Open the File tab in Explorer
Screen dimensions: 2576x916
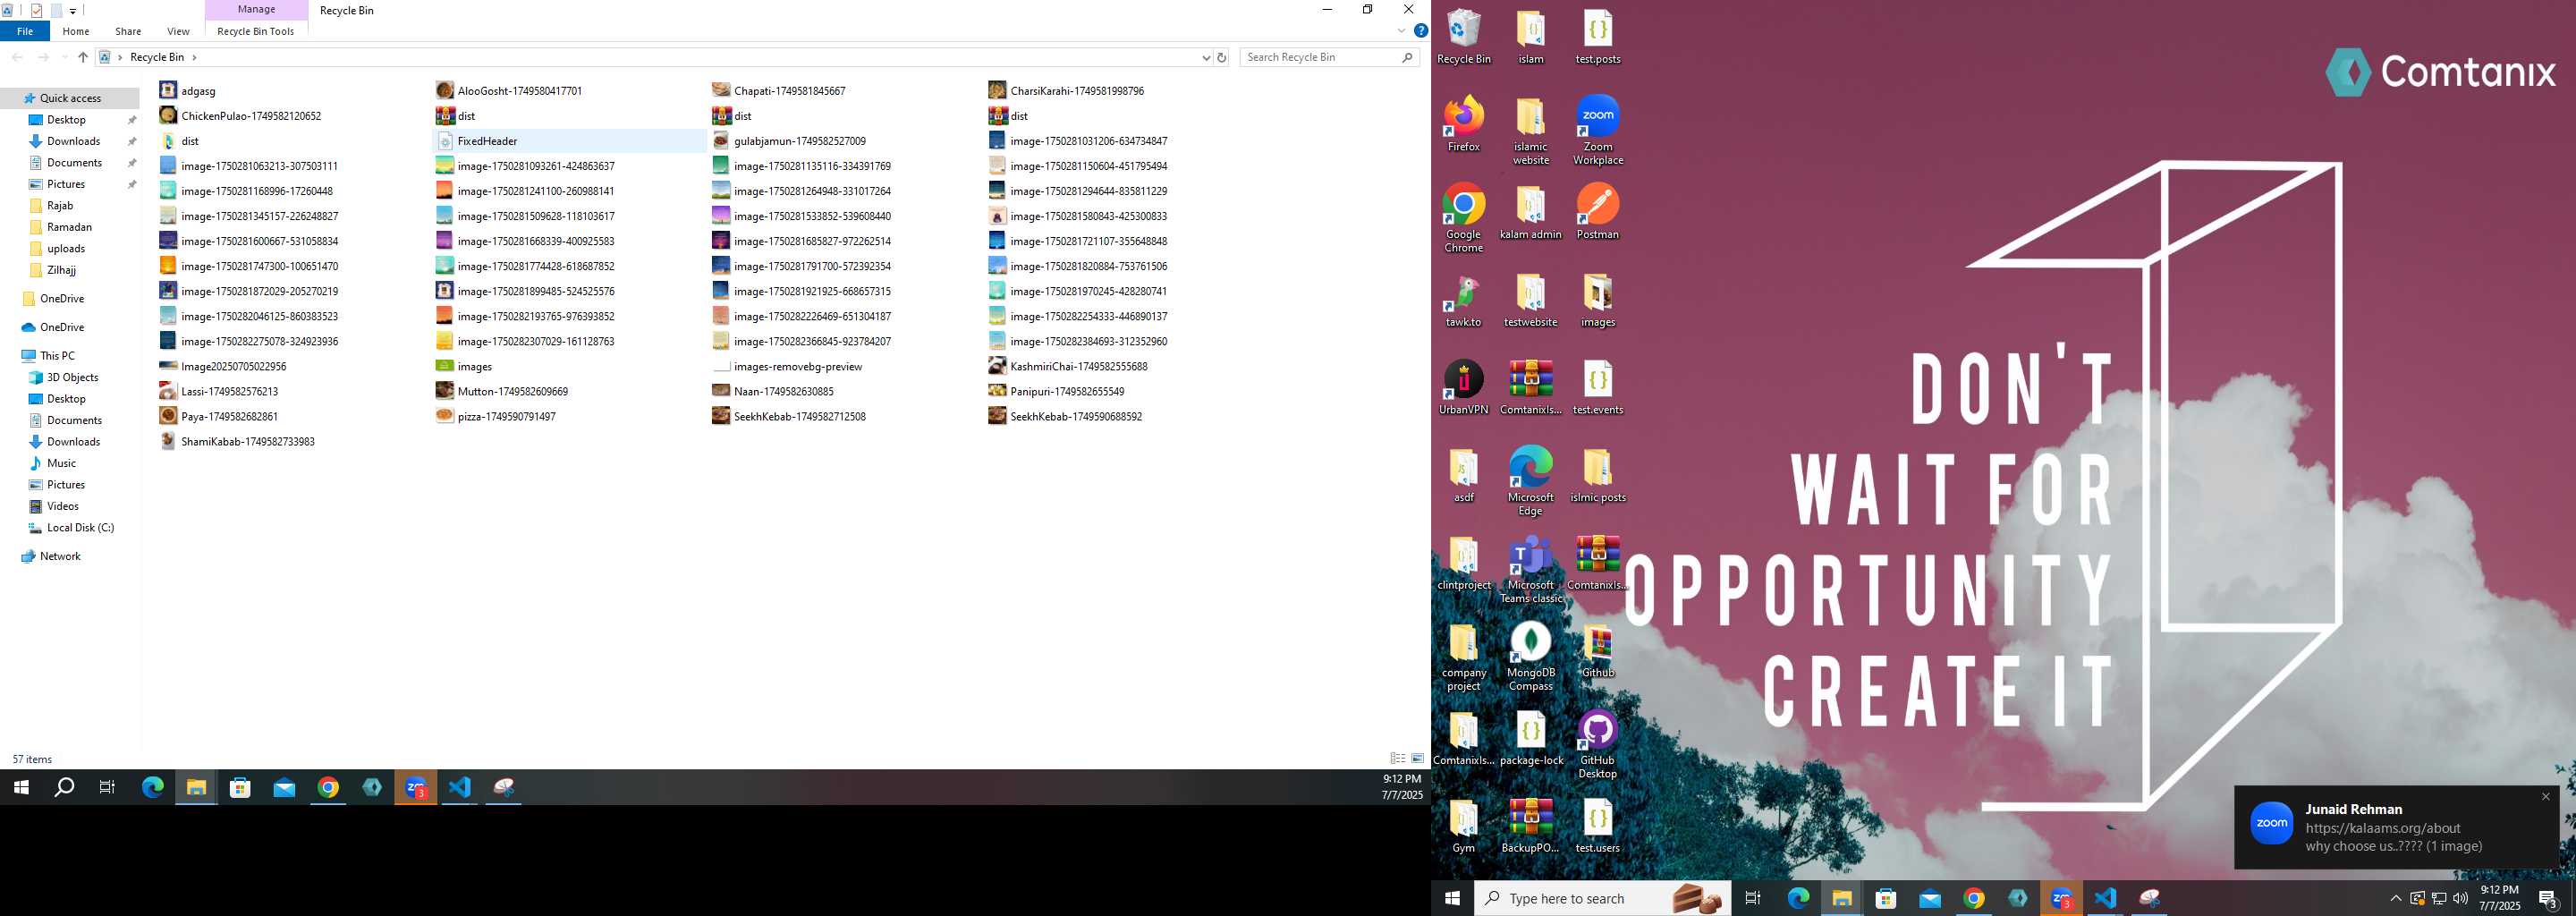(x=25, y=31)
